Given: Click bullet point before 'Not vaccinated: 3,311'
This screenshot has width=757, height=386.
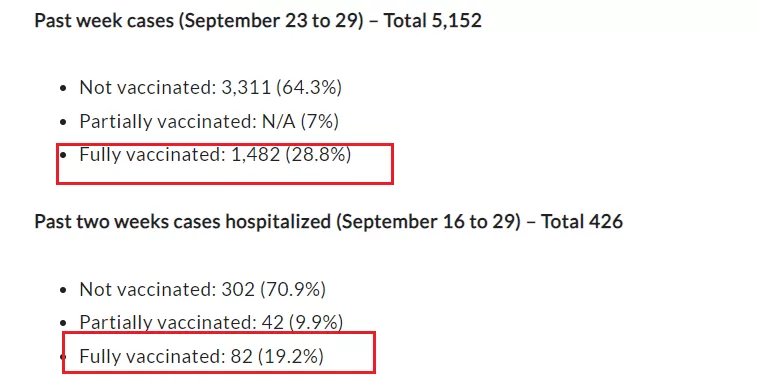Looking at the screenshot, I should 63,89.
